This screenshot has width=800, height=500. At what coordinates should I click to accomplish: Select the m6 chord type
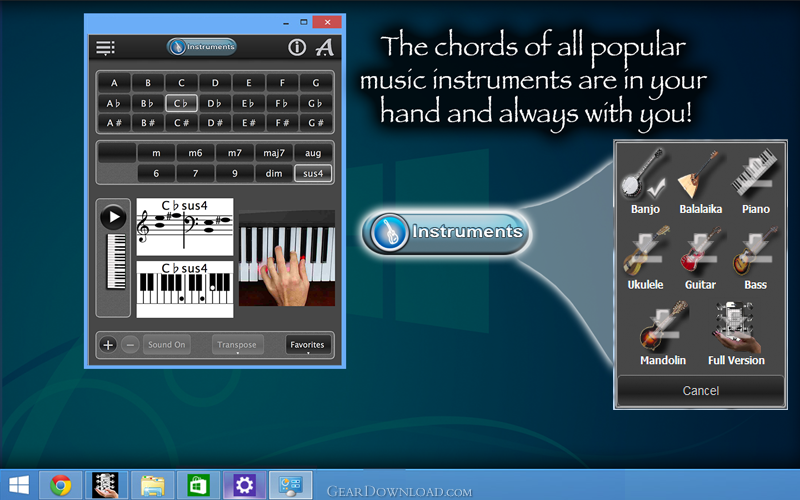[195, 153]
